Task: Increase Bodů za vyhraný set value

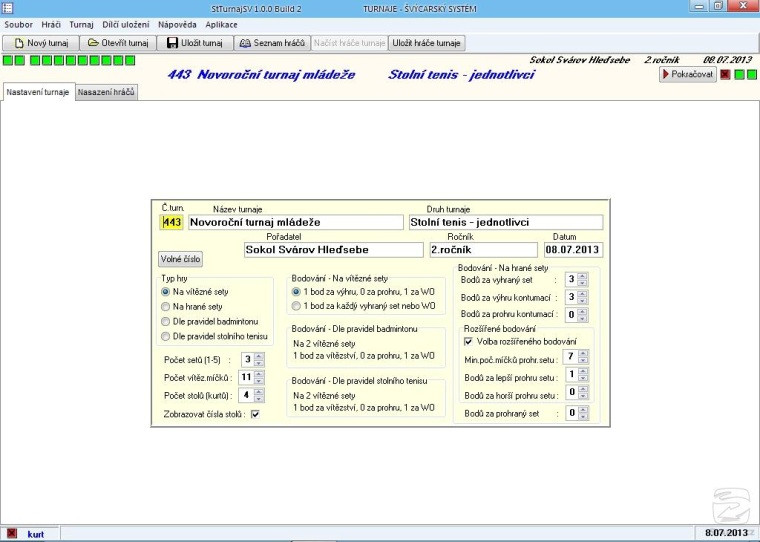Action: pos(583,276)
